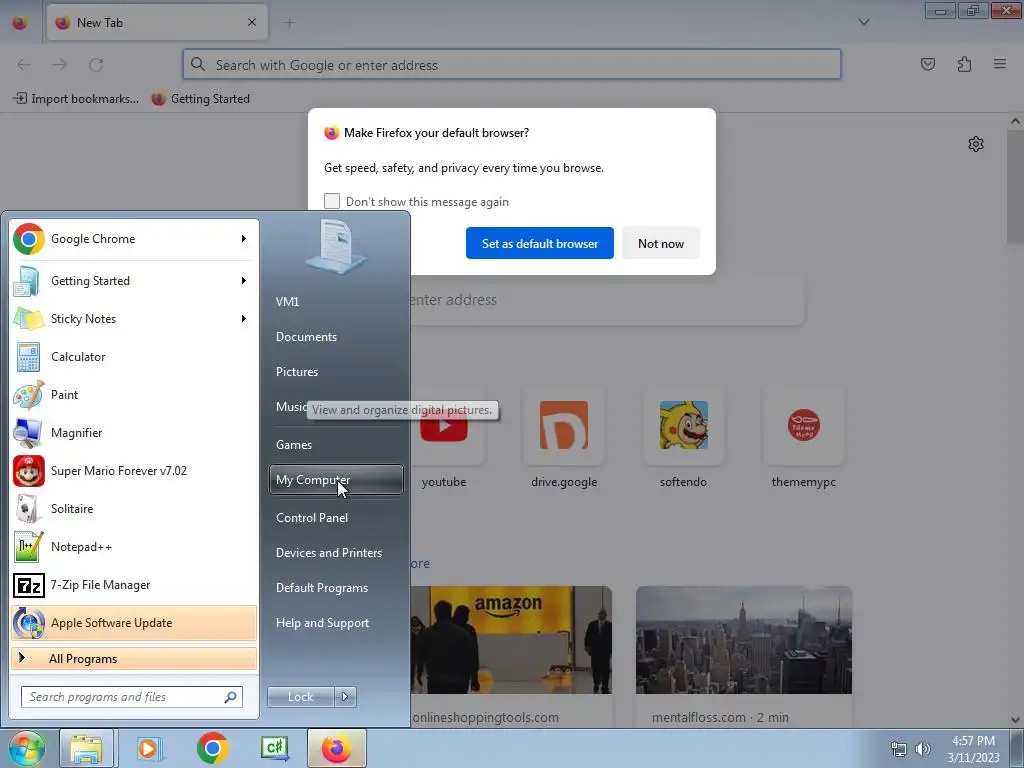Start the Magnifier program
Image resolution: width=1024 pixels, height=768 pixels.
coord(134,432)
